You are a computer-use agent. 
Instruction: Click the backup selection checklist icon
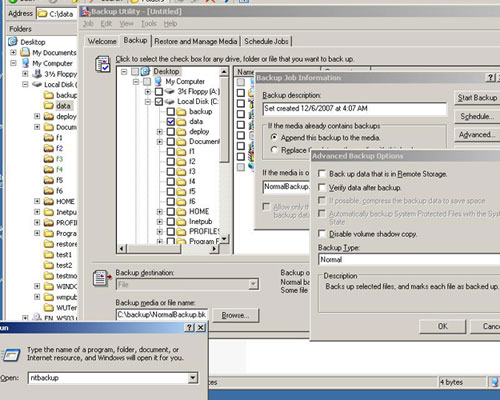pyautogui.click(x=103, y=64)
